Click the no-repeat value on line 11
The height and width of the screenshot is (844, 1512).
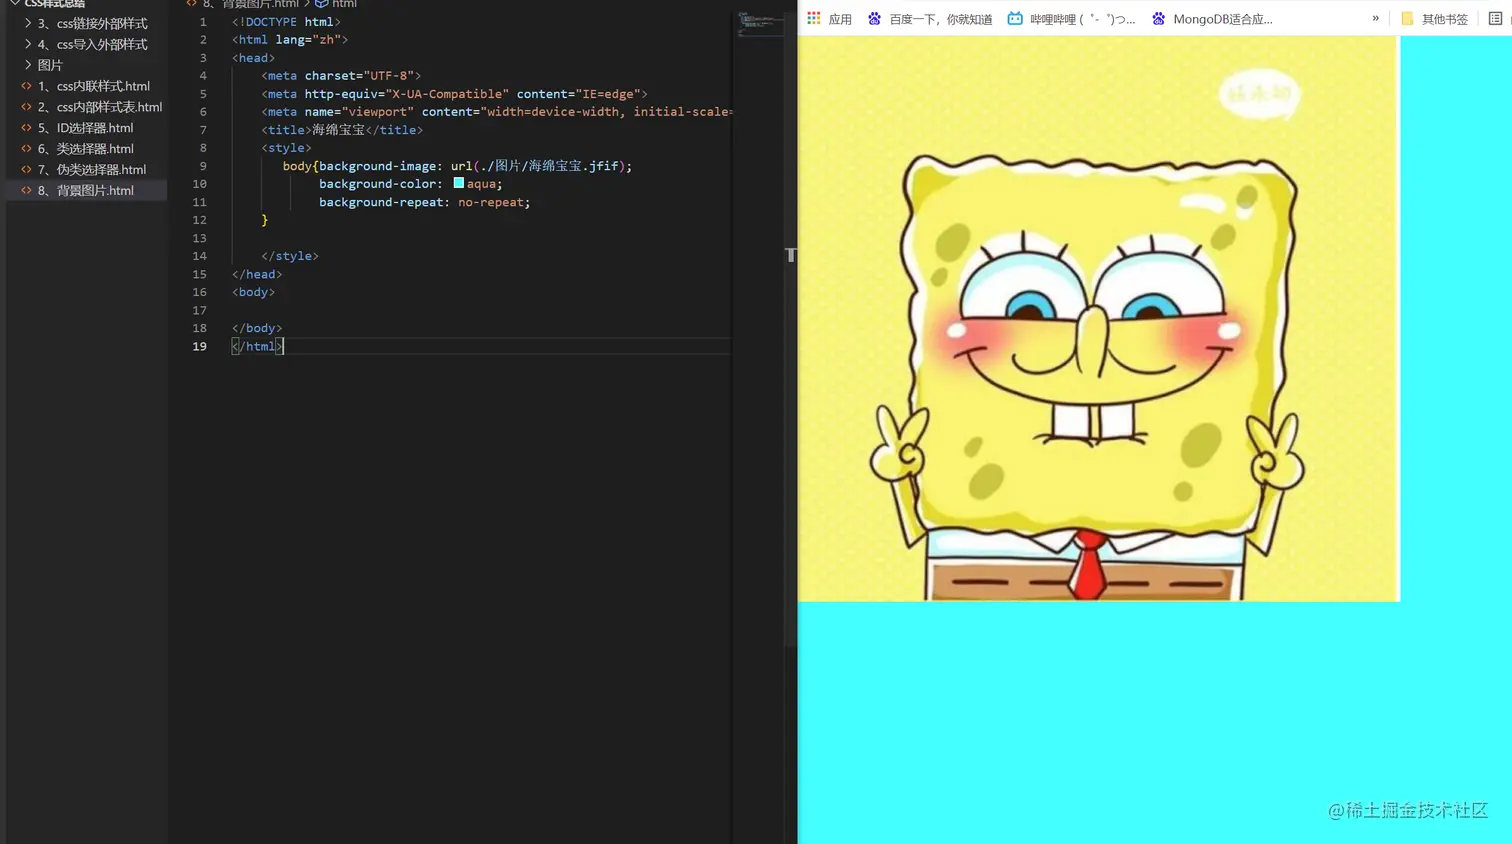point(491,202)
